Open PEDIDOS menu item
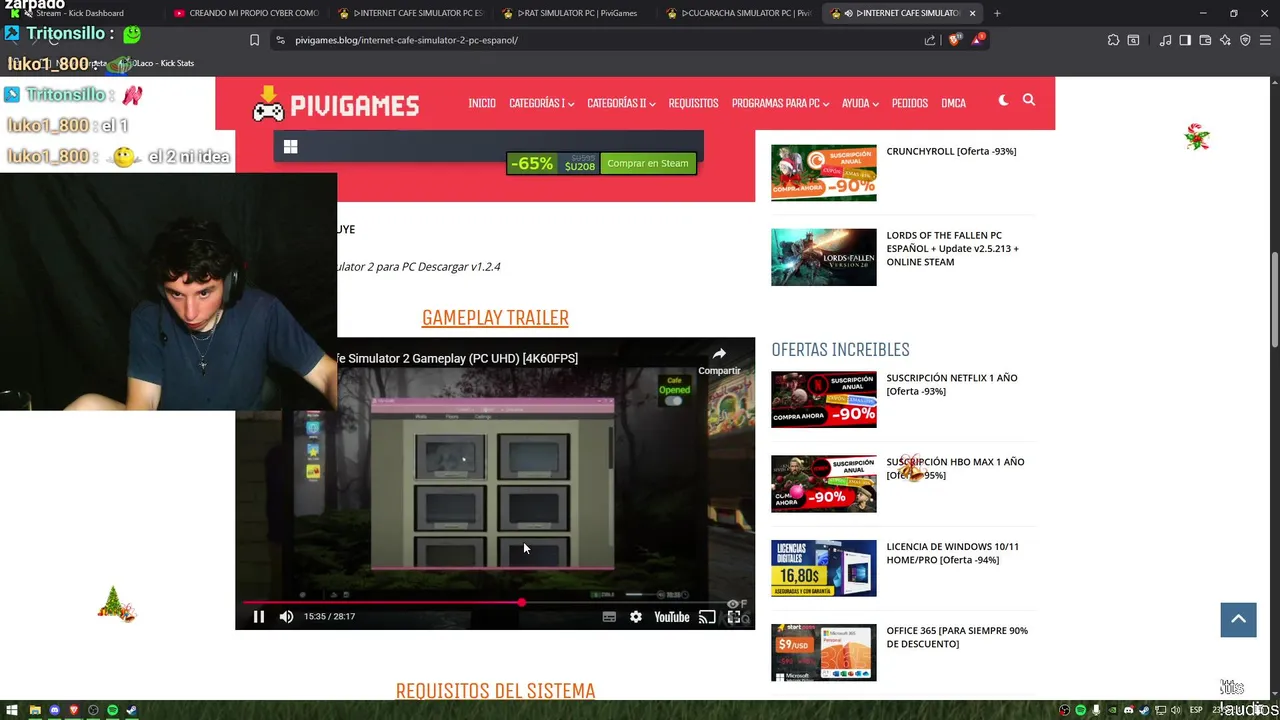1280x720 pixels. click(x=910, y=103)
